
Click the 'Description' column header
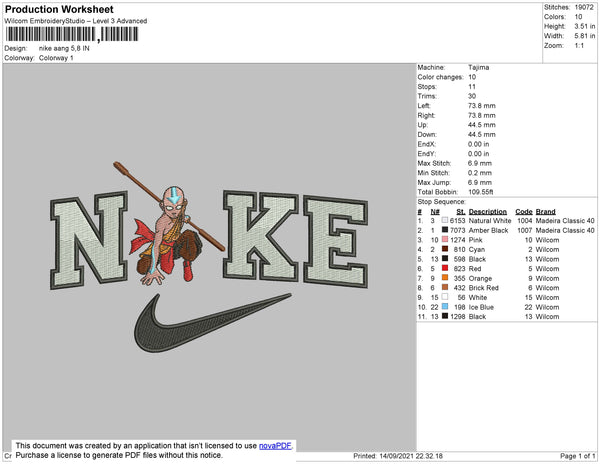point(488,212)
